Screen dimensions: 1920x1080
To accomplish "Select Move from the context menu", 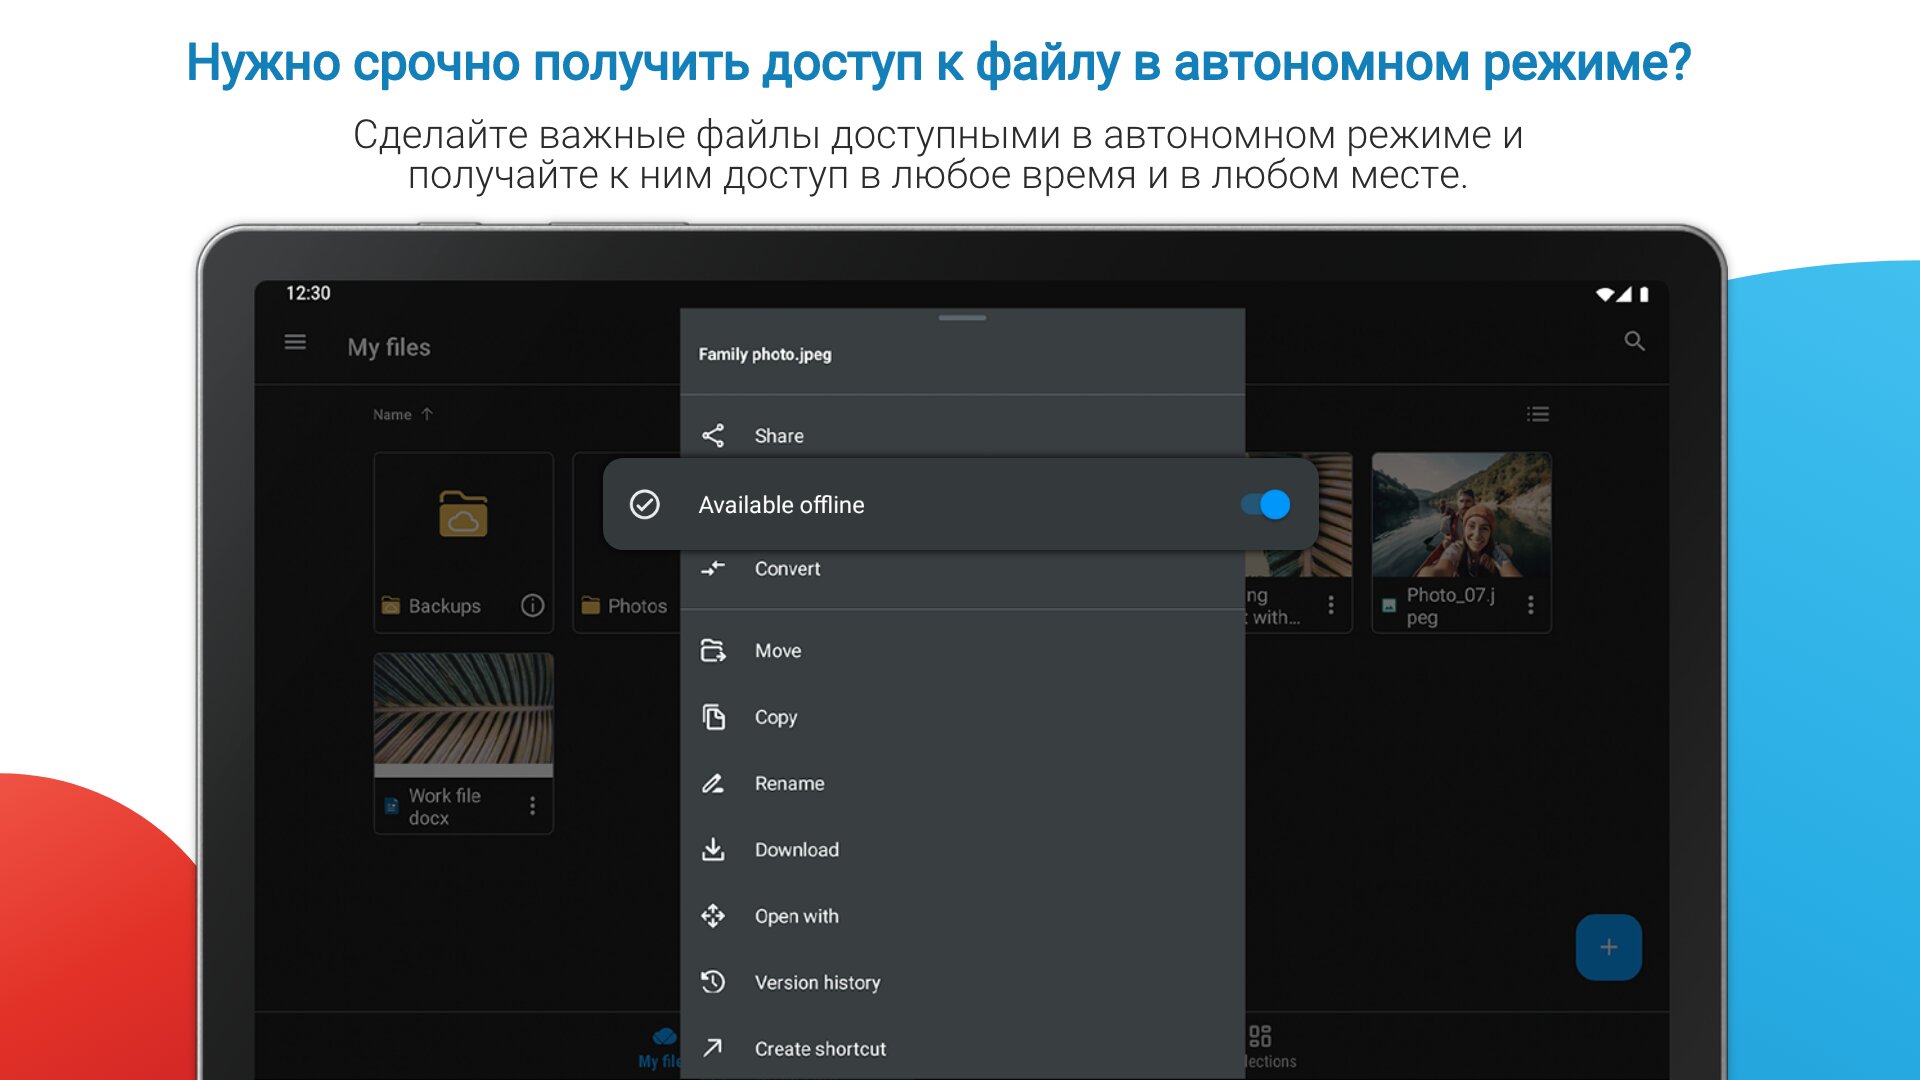I will coord(778,651).
